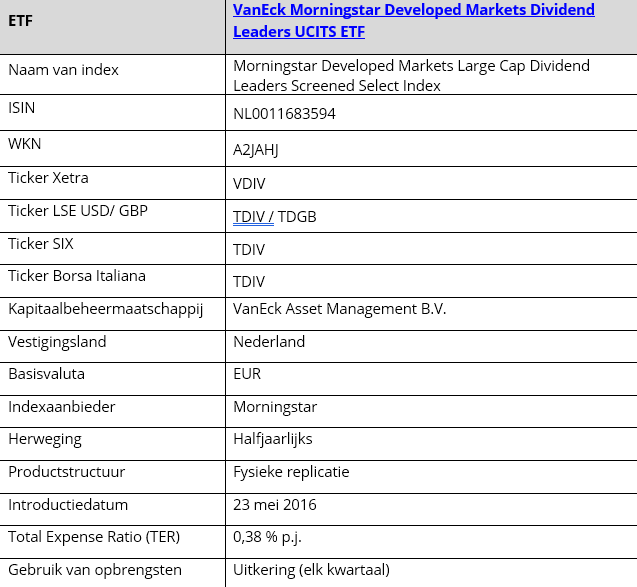This screenshot has width=637, height=587.
Task: Select TDIV value in Ticker SIX row
Action: [249, 249]
